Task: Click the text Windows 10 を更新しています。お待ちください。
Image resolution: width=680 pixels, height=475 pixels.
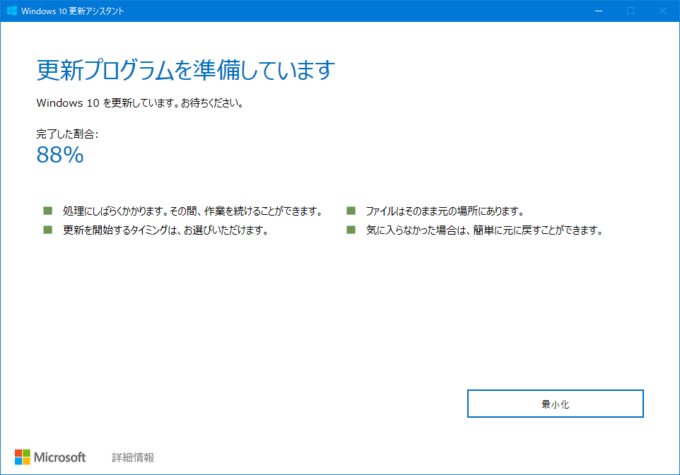Action: click(x=140, y=103)
